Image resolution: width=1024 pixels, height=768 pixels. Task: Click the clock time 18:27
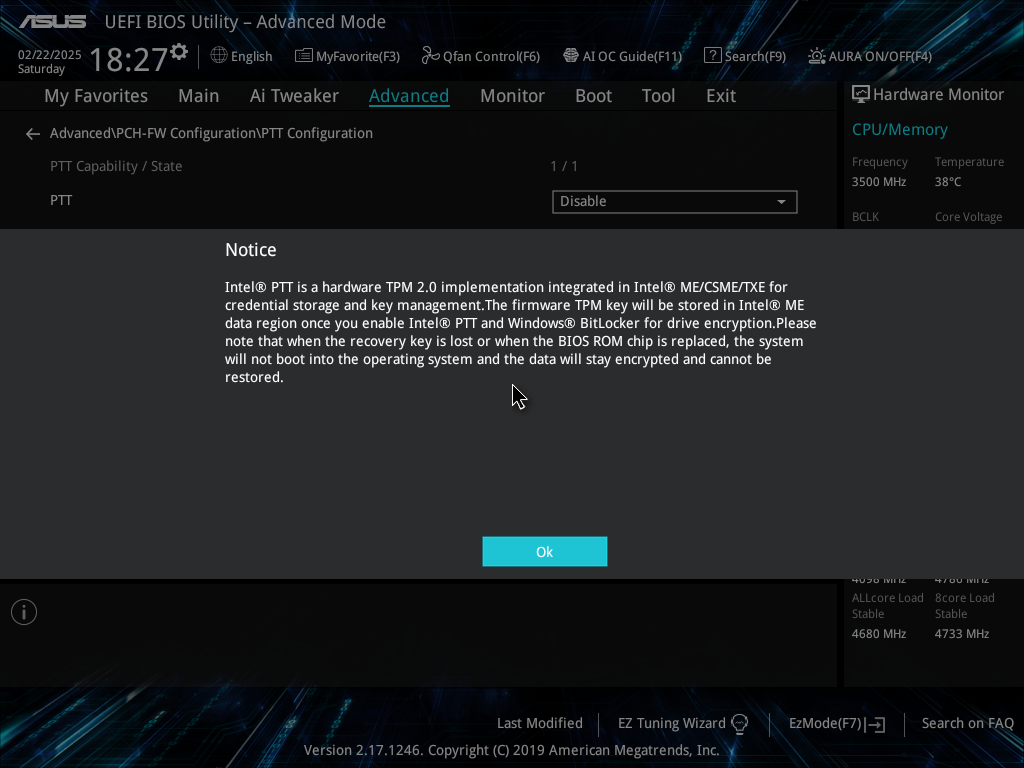click(129, 59)
